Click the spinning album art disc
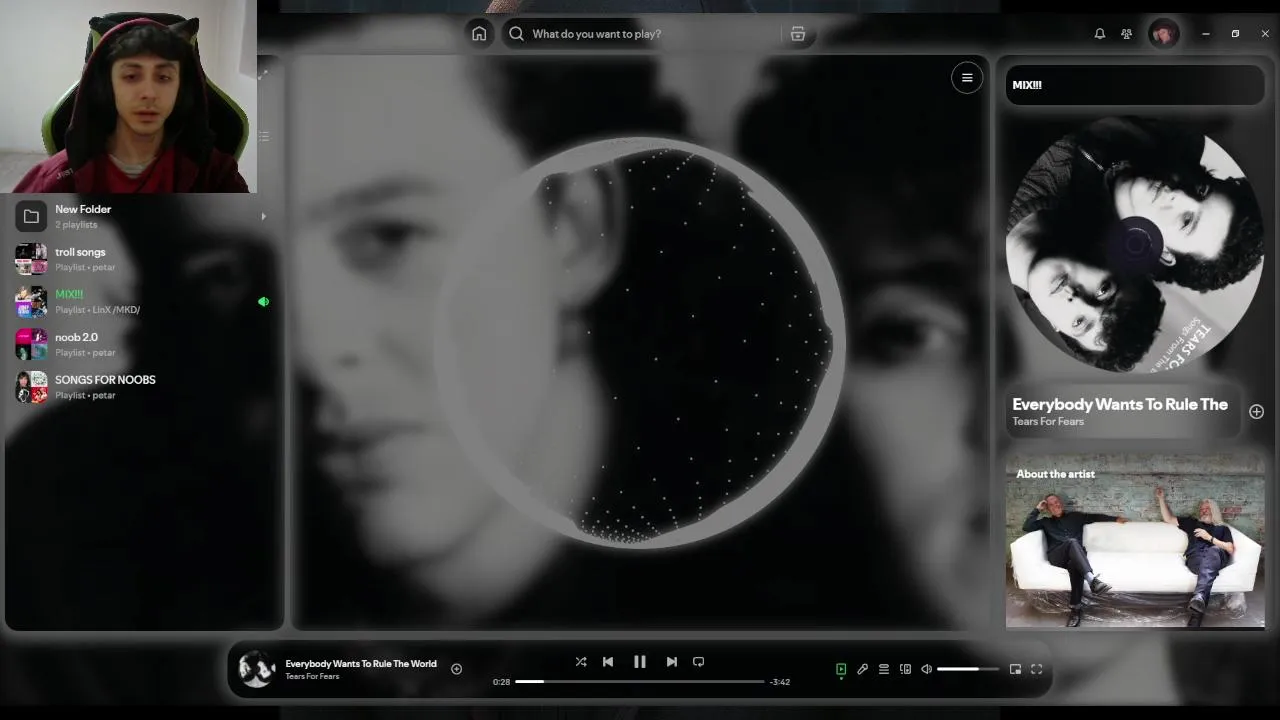Viewport: 1280px width, 720px height. (x=1135, y=243)
